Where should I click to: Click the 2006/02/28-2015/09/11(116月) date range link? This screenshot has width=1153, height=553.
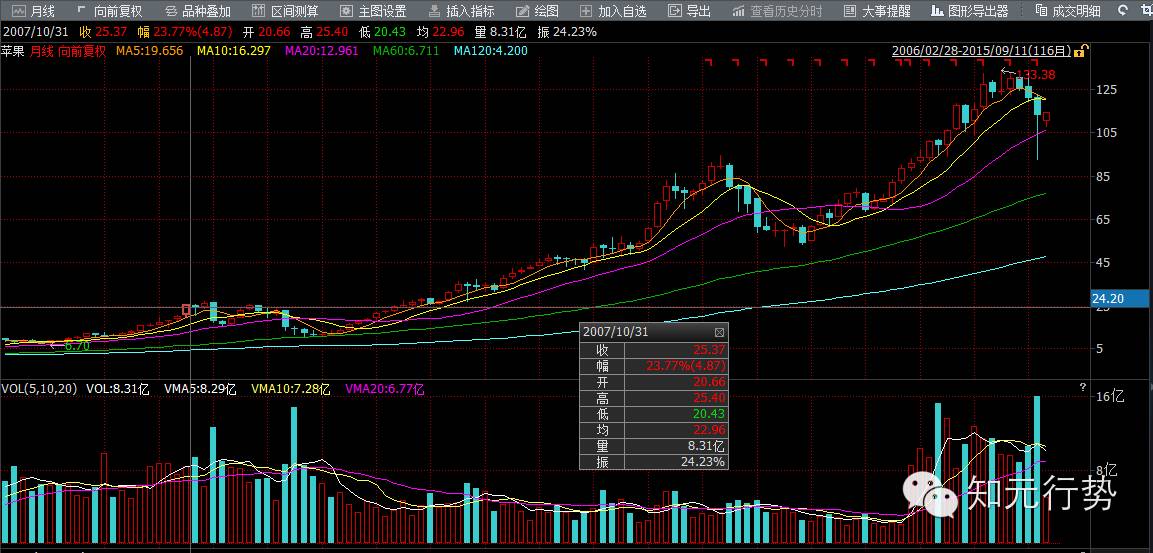click(x=982, y=51)
